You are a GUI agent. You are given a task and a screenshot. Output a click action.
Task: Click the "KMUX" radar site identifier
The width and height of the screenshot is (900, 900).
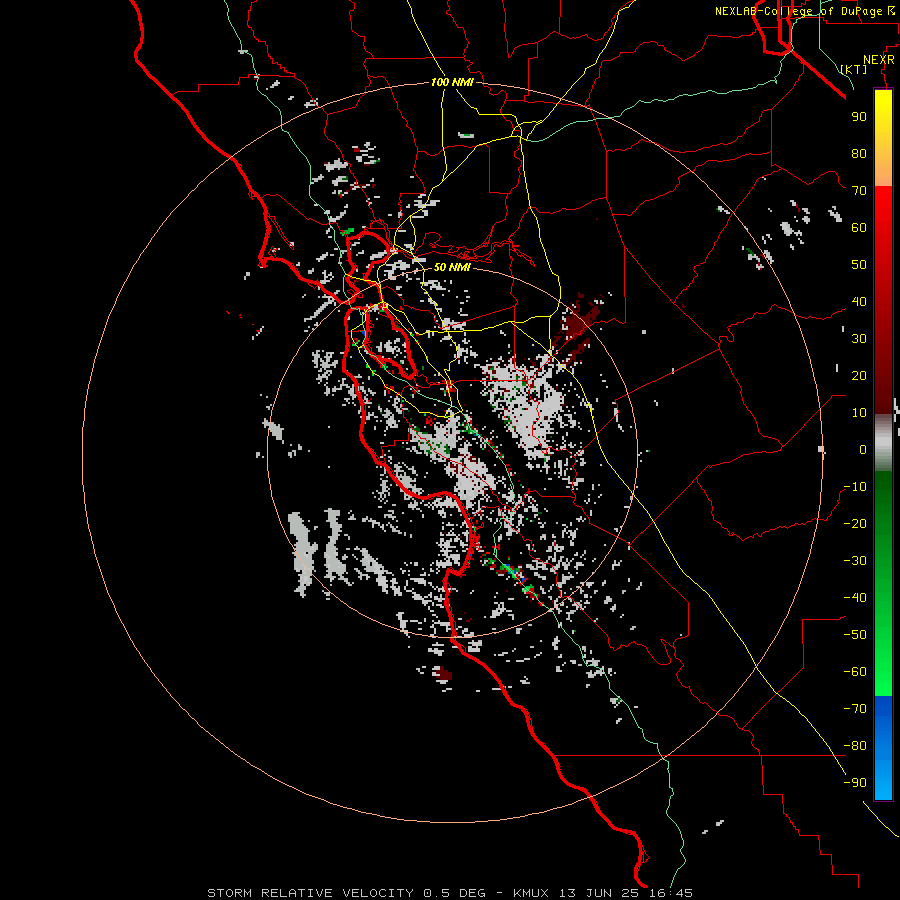pos(532,893)
